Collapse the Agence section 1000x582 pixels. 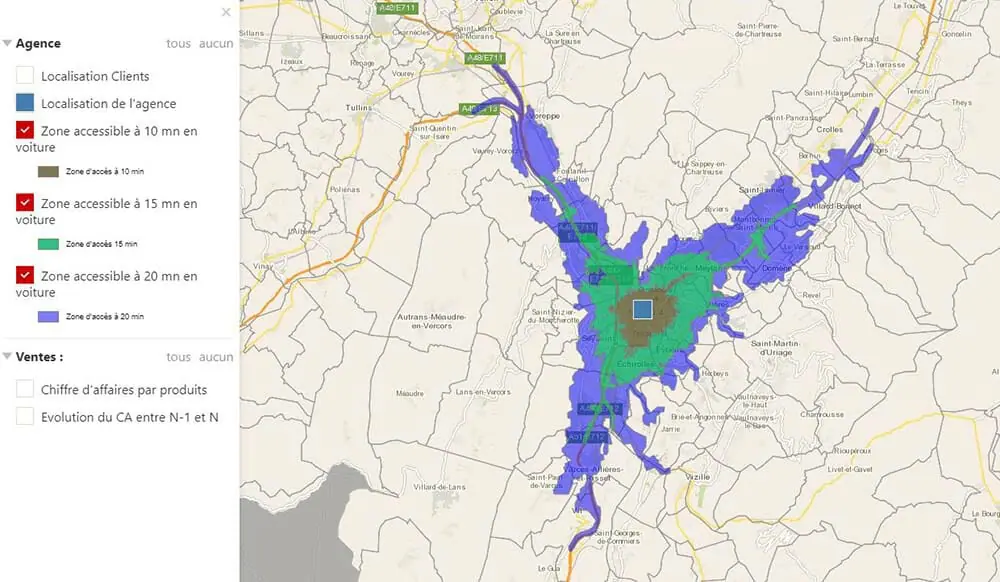pyautogui.click(x=8, y=43)
